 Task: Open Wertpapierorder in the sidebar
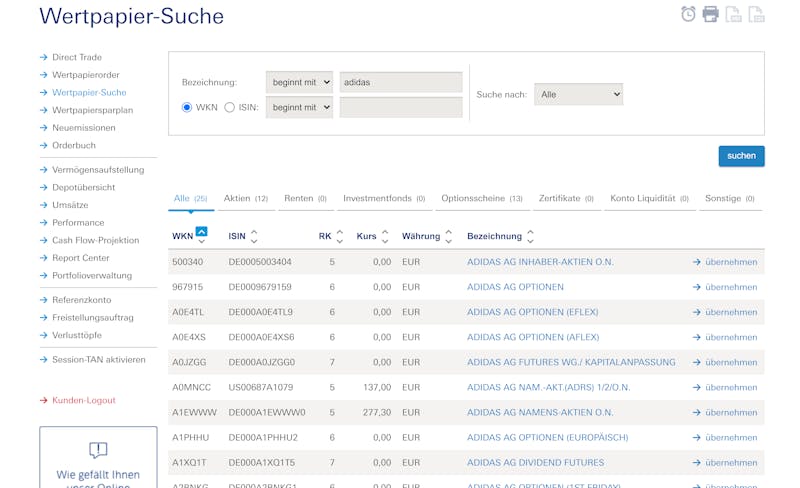click(x=86, y=75)
